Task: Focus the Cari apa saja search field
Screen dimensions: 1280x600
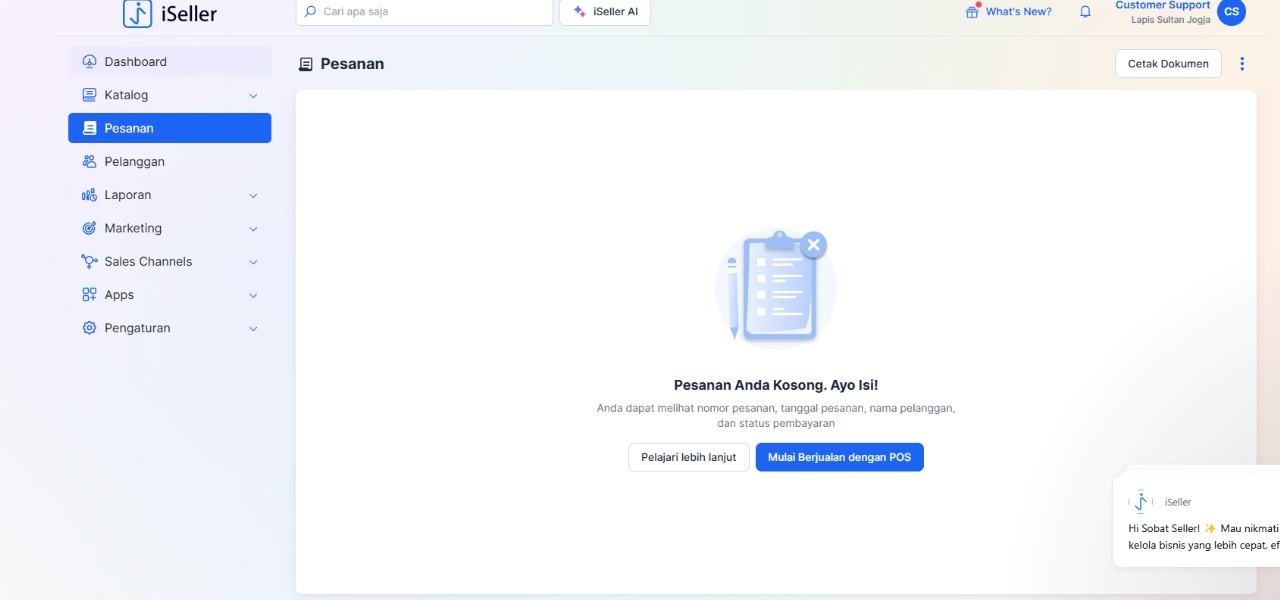Action: (430, 12)
